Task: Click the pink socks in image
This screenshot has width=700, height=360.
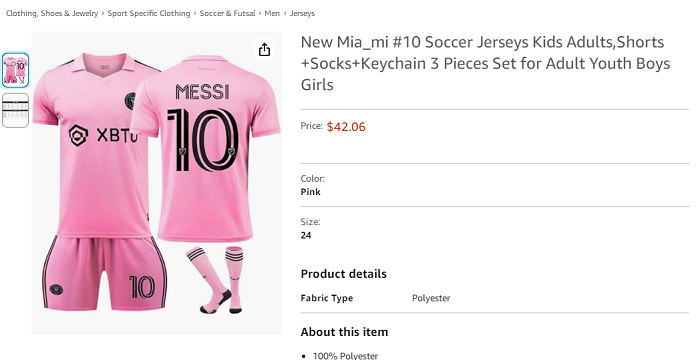Action: [x=215, y=280]
